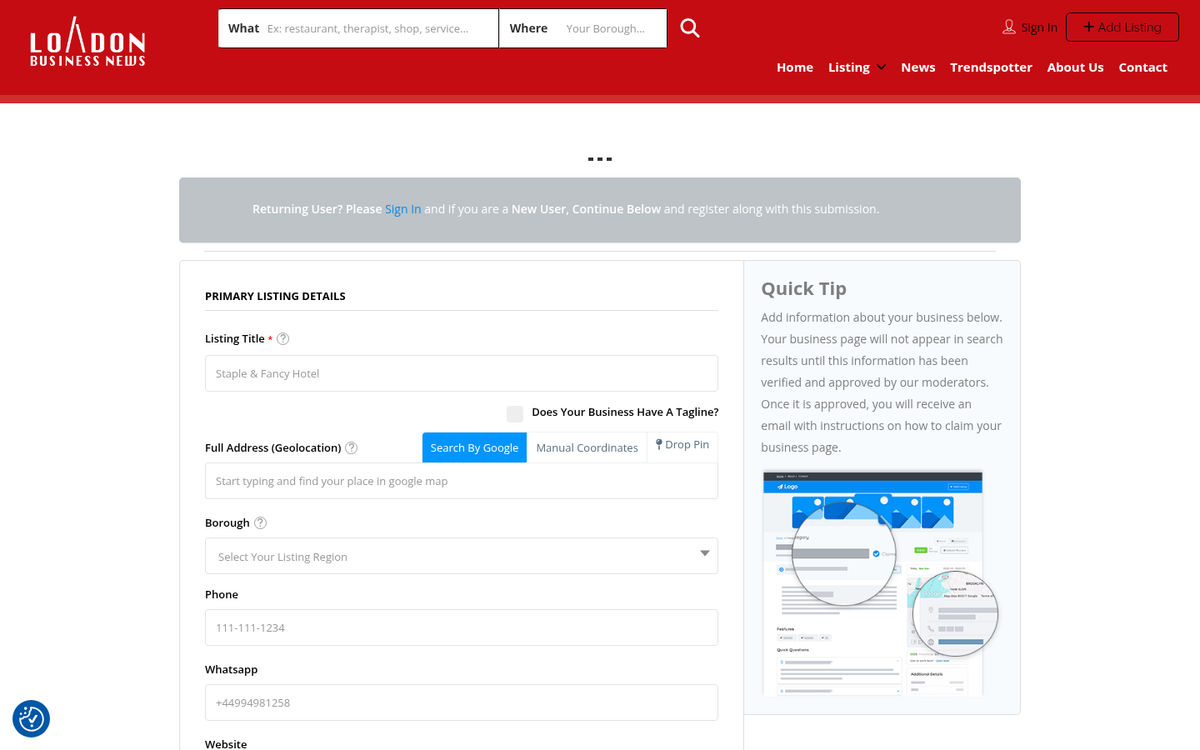Click the accessibility widget icon

31,718
